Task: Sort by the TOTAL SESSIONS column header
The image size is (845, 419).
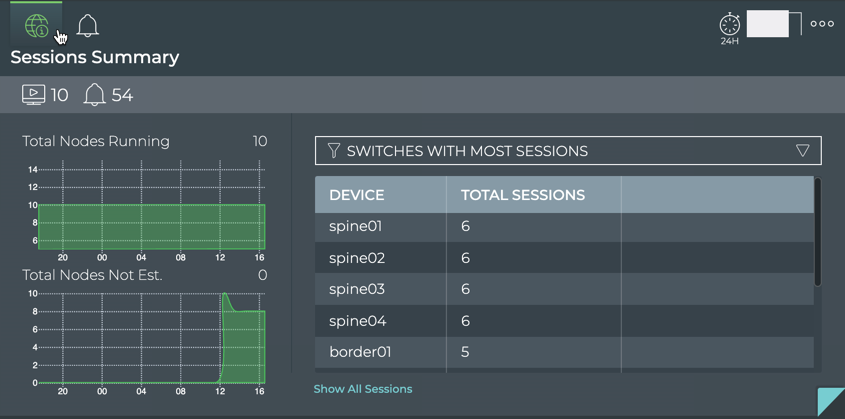Action: [523, 195]
